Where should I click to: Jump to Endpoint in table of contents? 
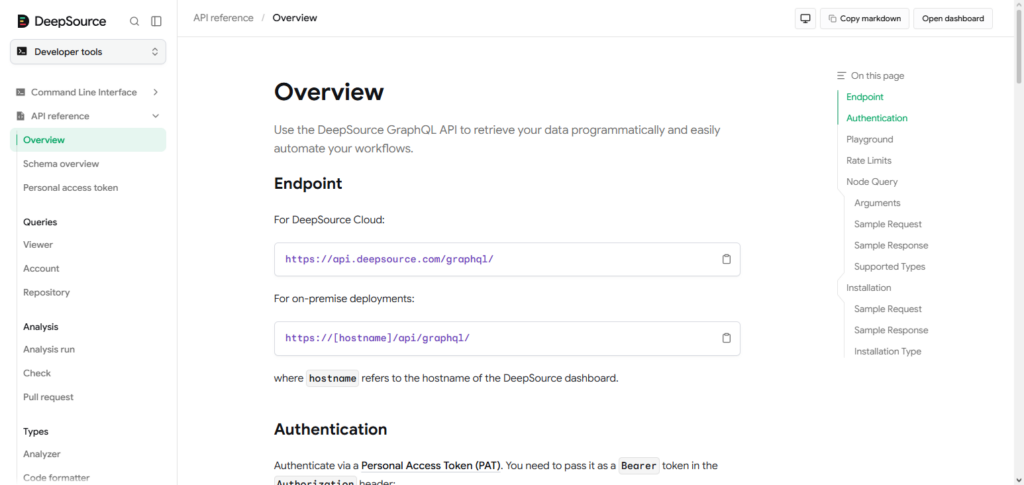click(x=865, y=97)
